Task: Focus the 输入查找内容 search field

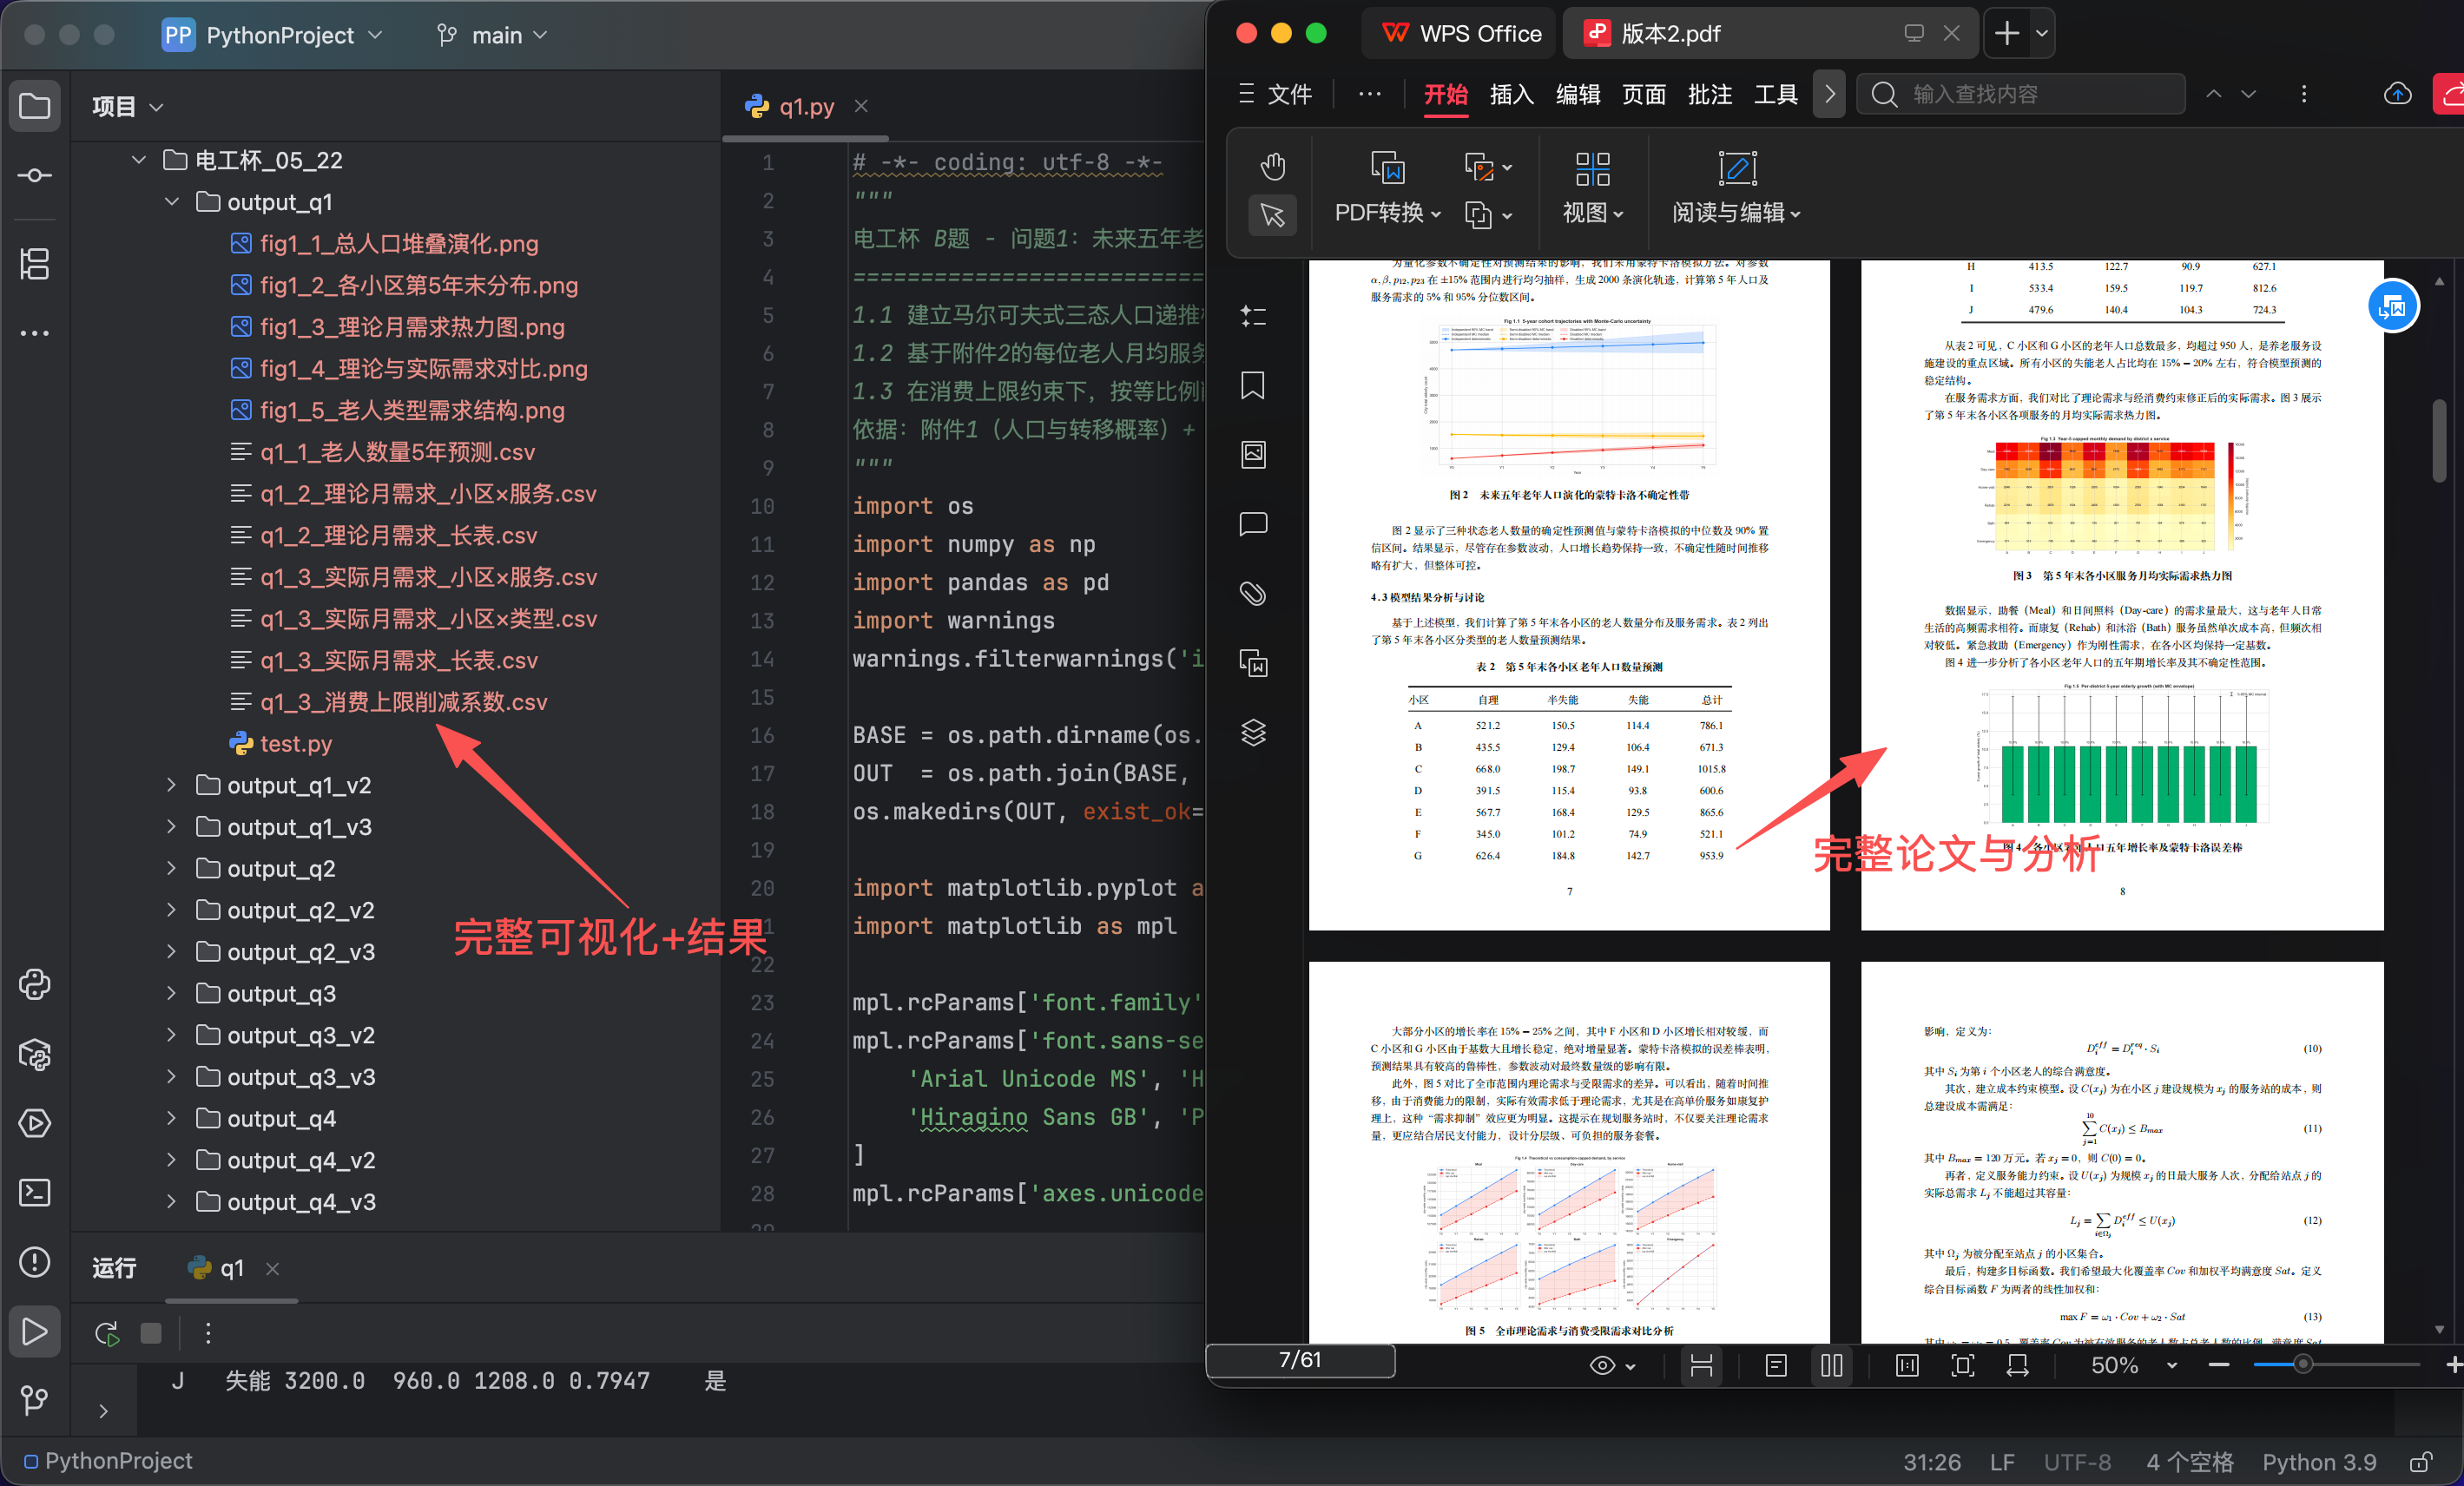Action: (x=2020, y=94)
